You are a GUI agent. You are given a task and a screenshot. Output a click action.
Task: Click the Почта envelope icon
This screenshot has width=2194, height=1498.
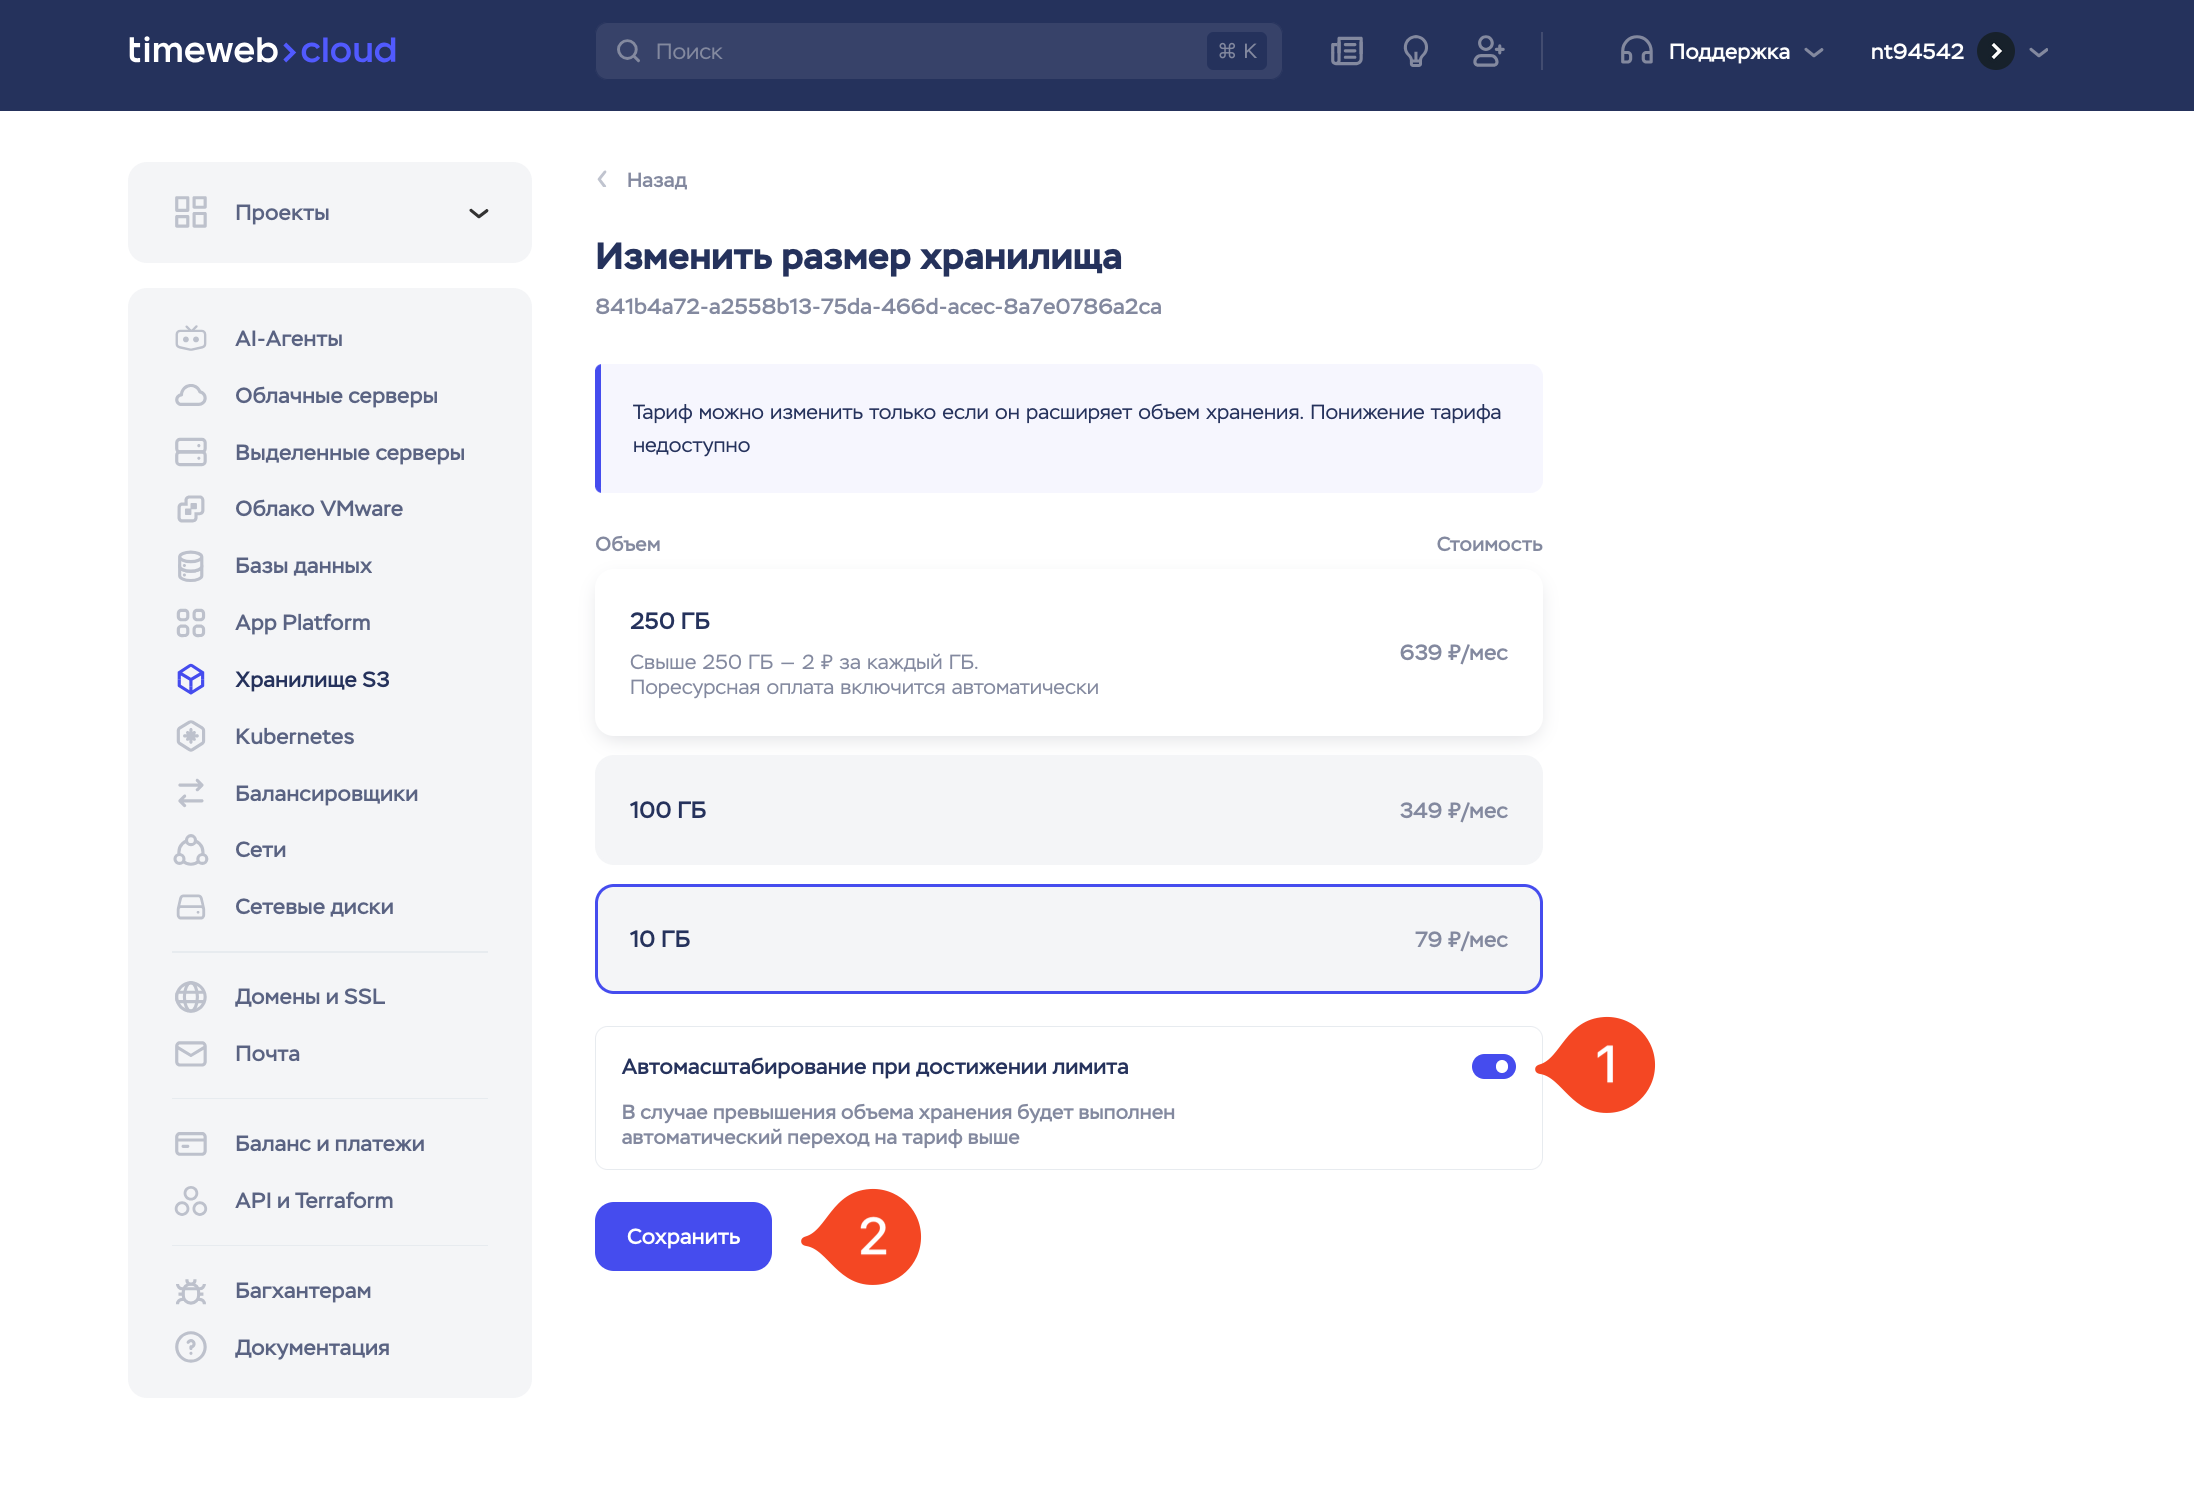click(x=190, y=1053)
